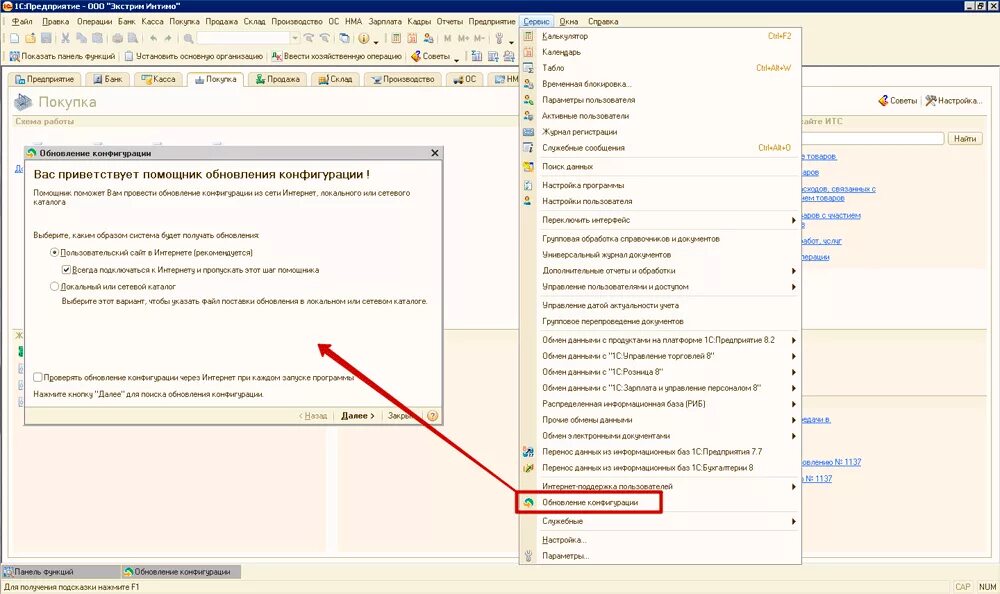
Task: Switch to the Склад tab
Action: pyautogui.click(x=335, y=79)
